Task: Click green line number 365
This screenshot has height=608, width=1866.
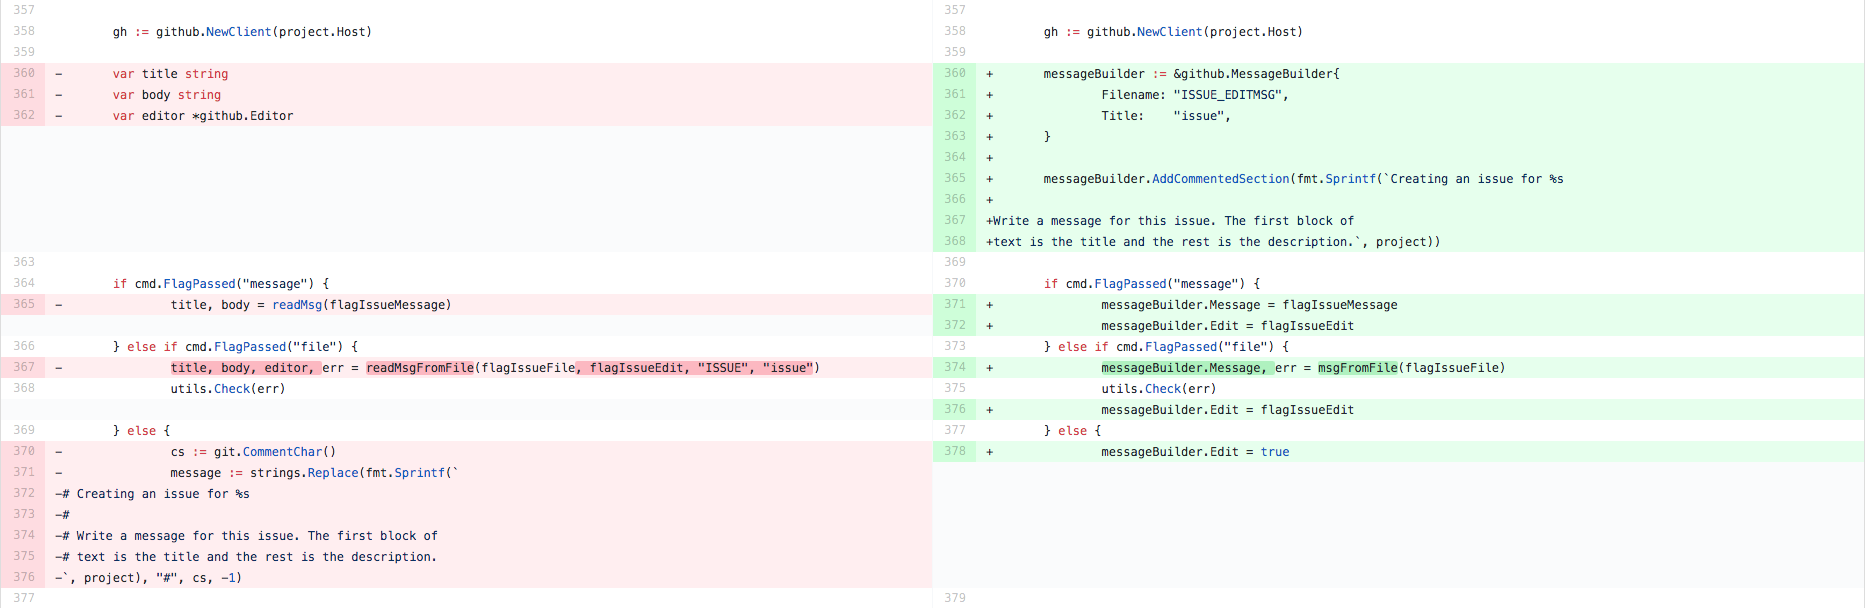Action: click(955, 178)
